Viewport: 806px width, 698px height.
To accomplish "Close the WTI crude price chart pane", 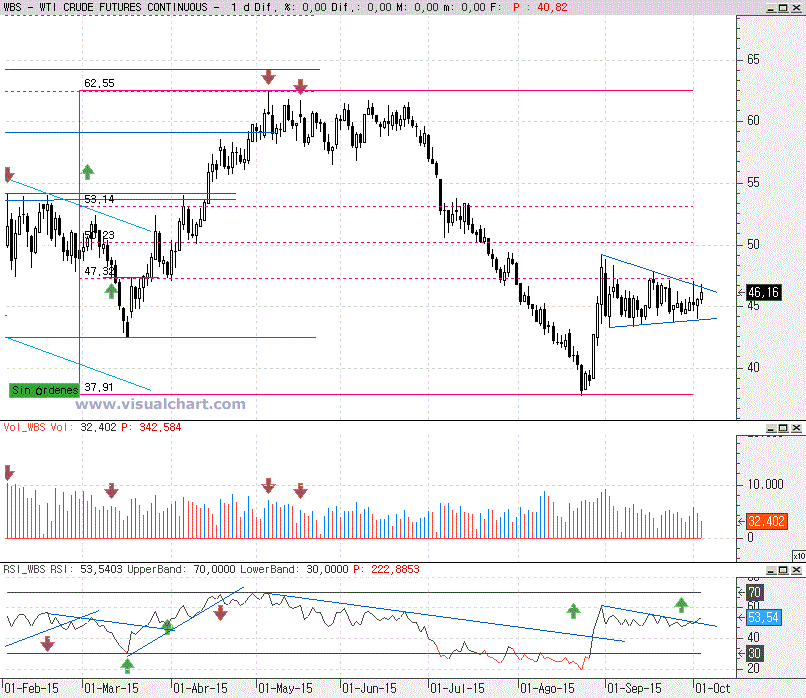I will (796, 8).
